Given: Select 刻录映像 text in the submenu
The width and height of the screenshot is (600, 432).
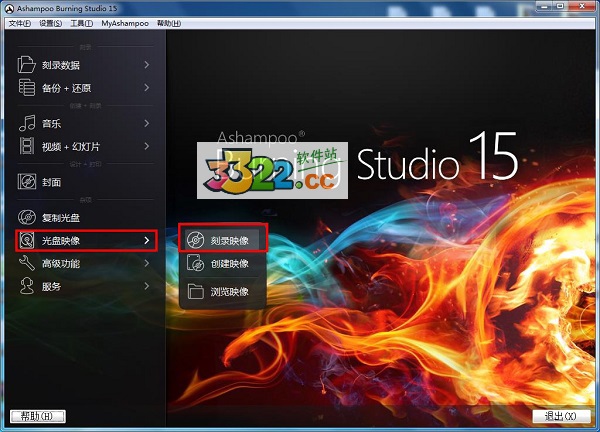Looking at the screenshot, I should (x=230, y=241).
